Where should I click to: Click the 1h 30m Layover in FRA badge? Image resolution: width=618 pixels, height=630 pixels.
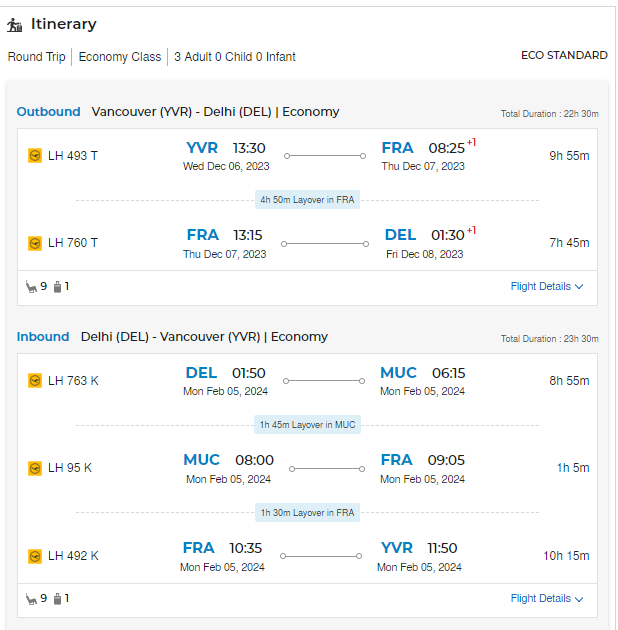(307, 513)
